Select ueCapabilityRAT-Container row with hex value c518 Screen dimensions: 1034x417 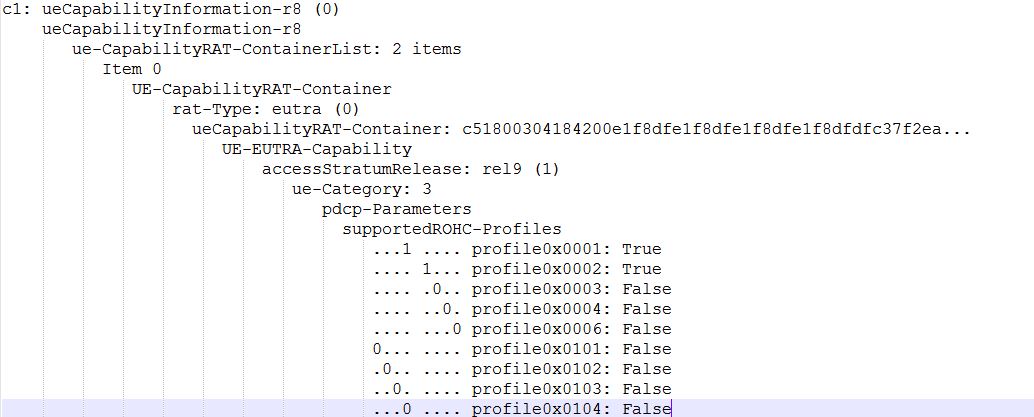(580, 129)
